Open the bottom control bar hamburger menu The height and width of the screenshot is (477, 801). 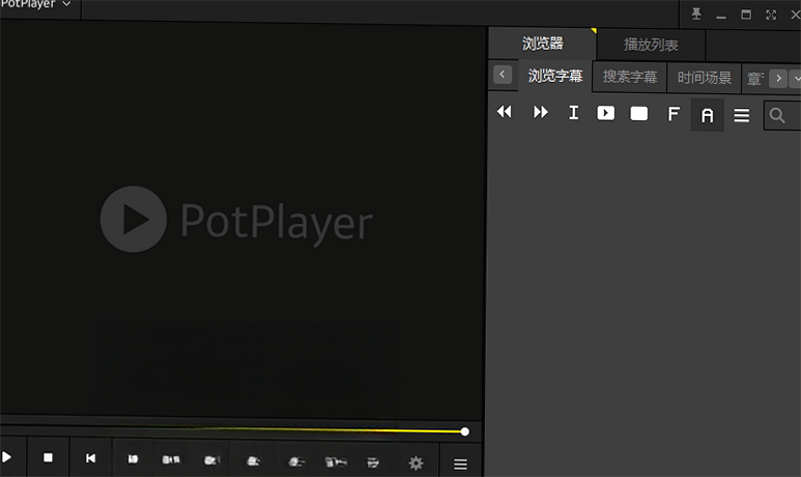tap(460, 464)
